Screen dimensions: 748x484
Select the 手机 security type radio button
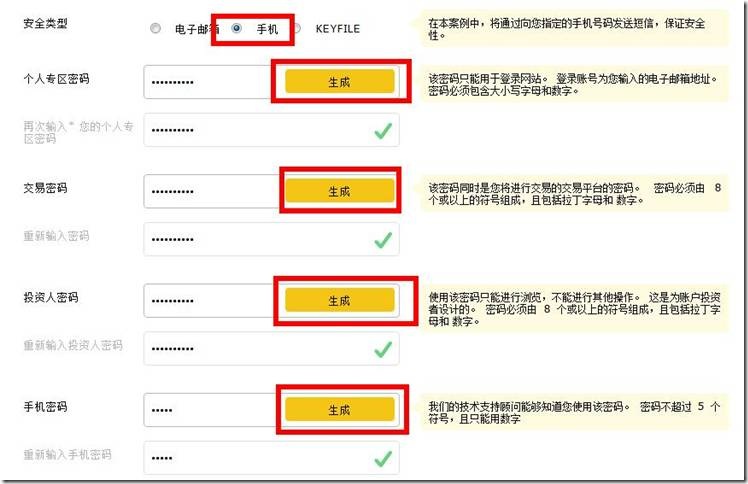click(x=236, y=28)
